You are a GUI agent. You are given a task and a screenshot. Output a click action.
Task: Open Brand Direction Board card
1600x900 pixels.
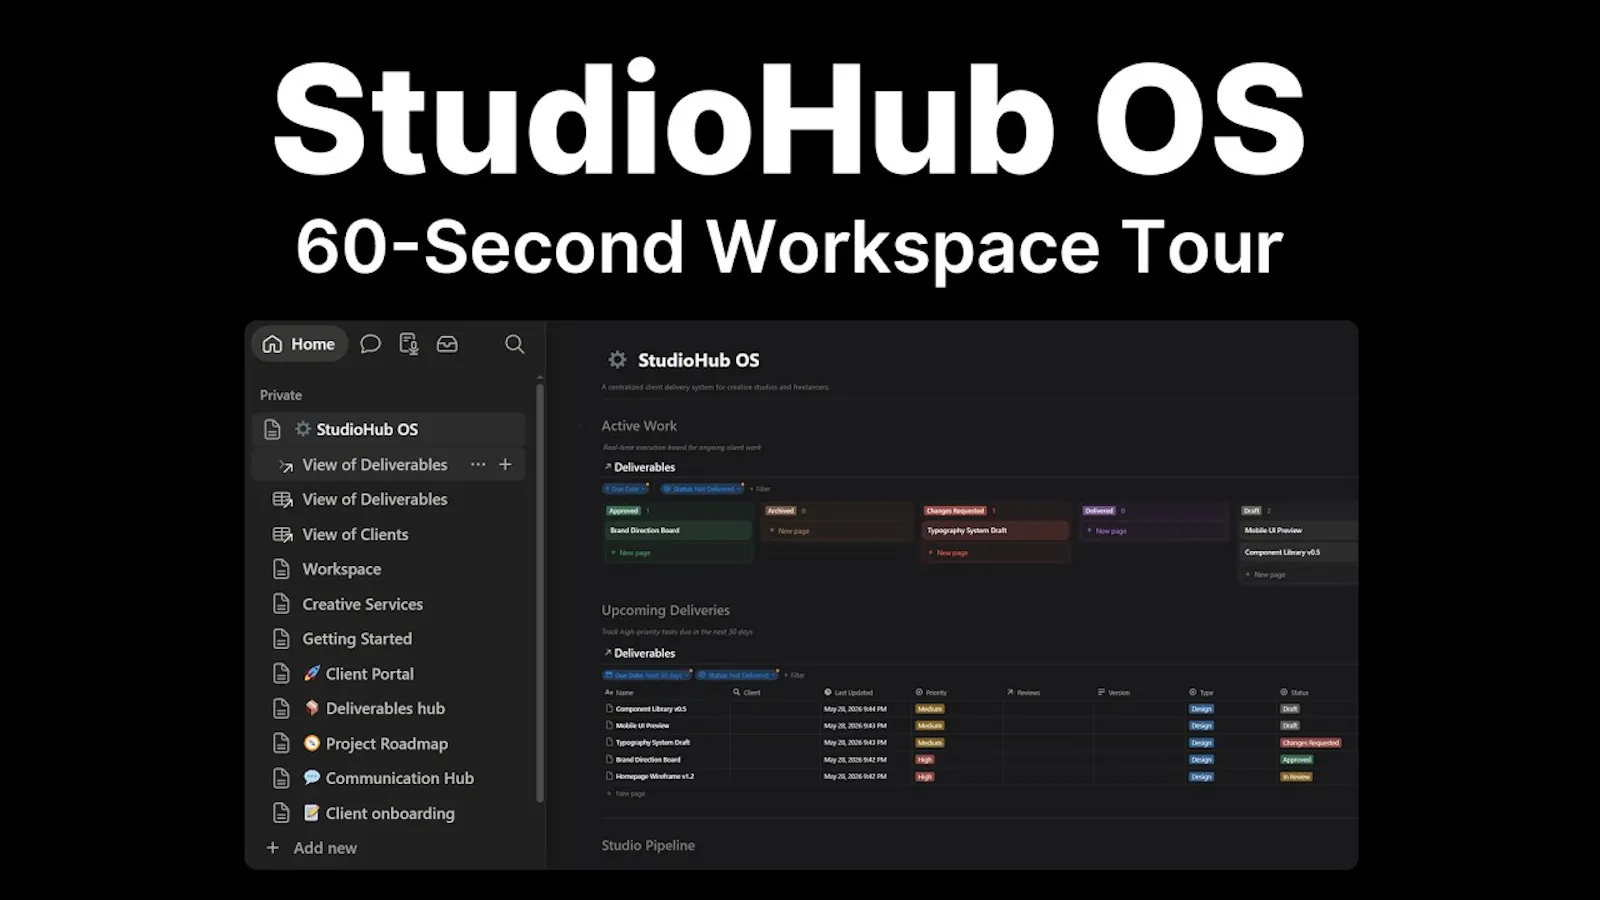click(678, 530)
